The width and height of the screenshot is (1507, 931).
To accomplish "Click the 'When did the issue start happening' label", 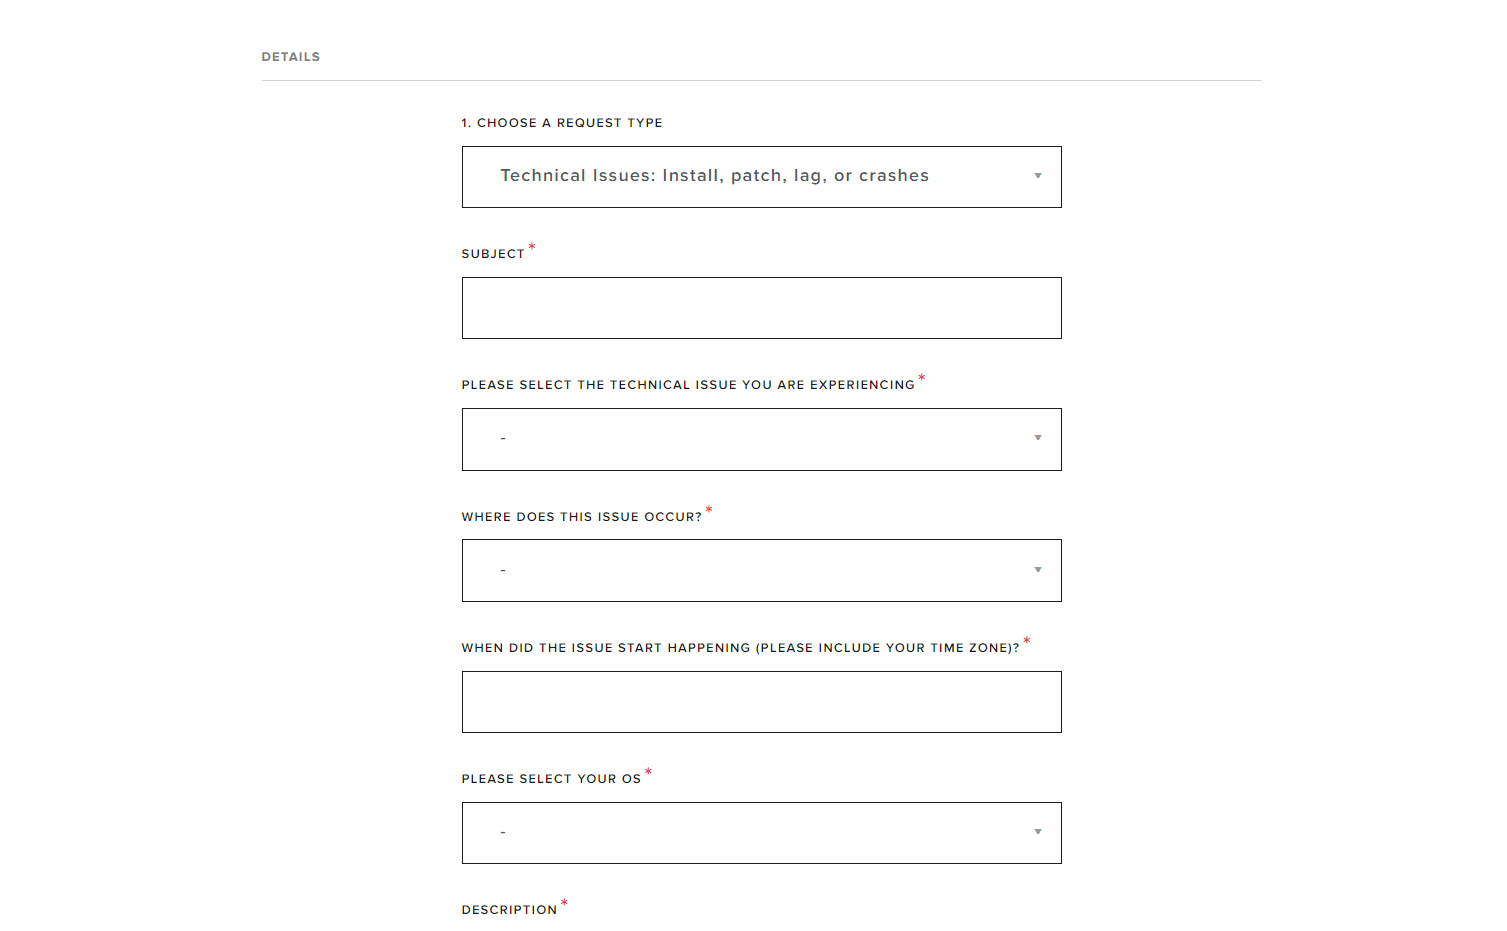I will (x=740, y=648).
